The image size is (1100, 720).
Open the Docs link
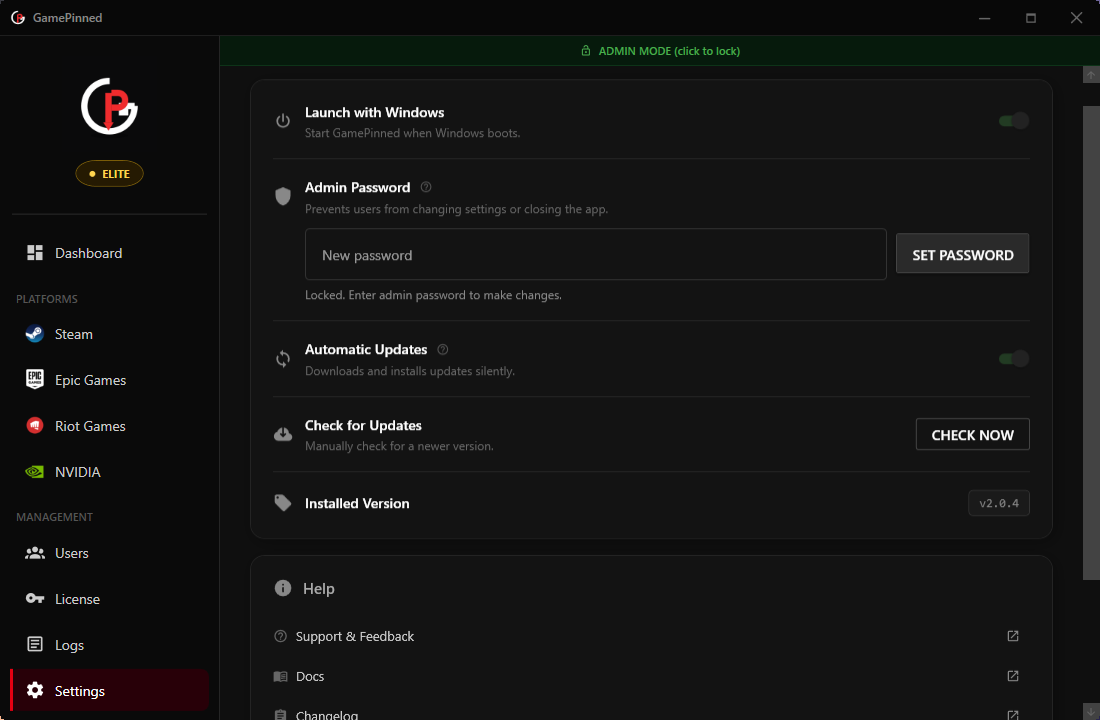point(651,676)
